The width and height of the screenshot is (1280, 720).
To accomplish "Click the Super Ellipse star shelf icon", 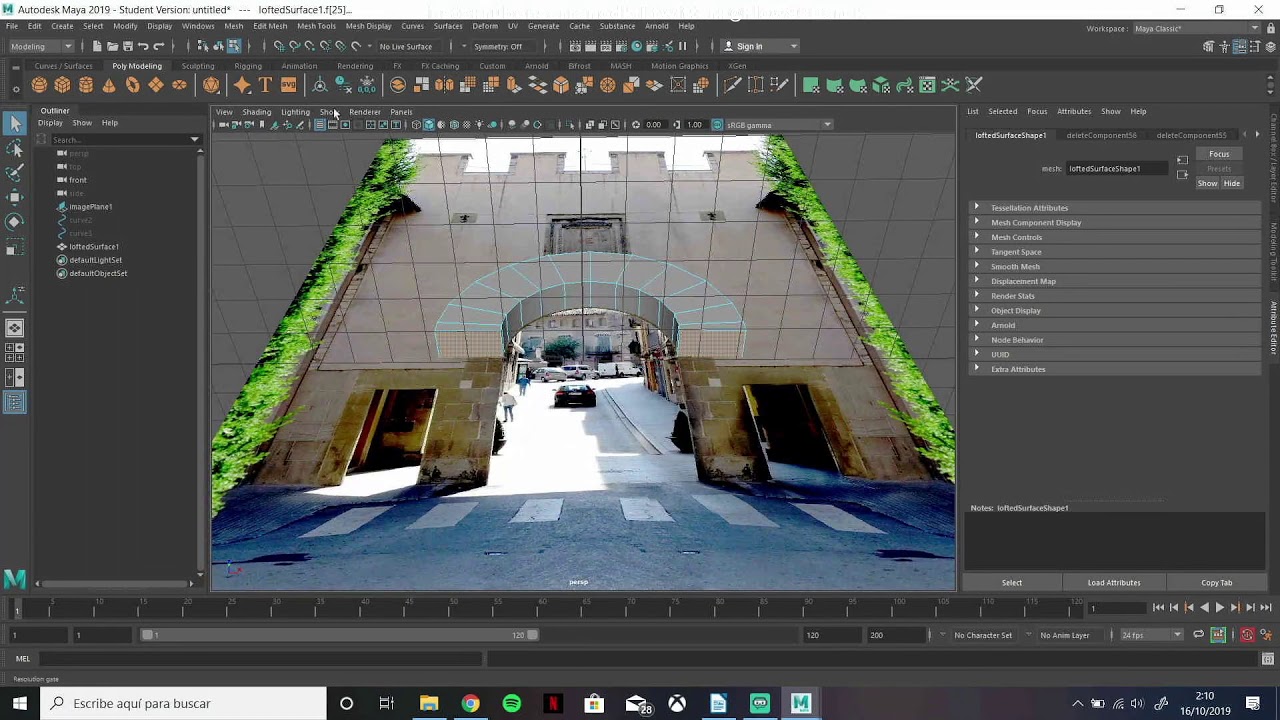I will (x=241, y=85).
